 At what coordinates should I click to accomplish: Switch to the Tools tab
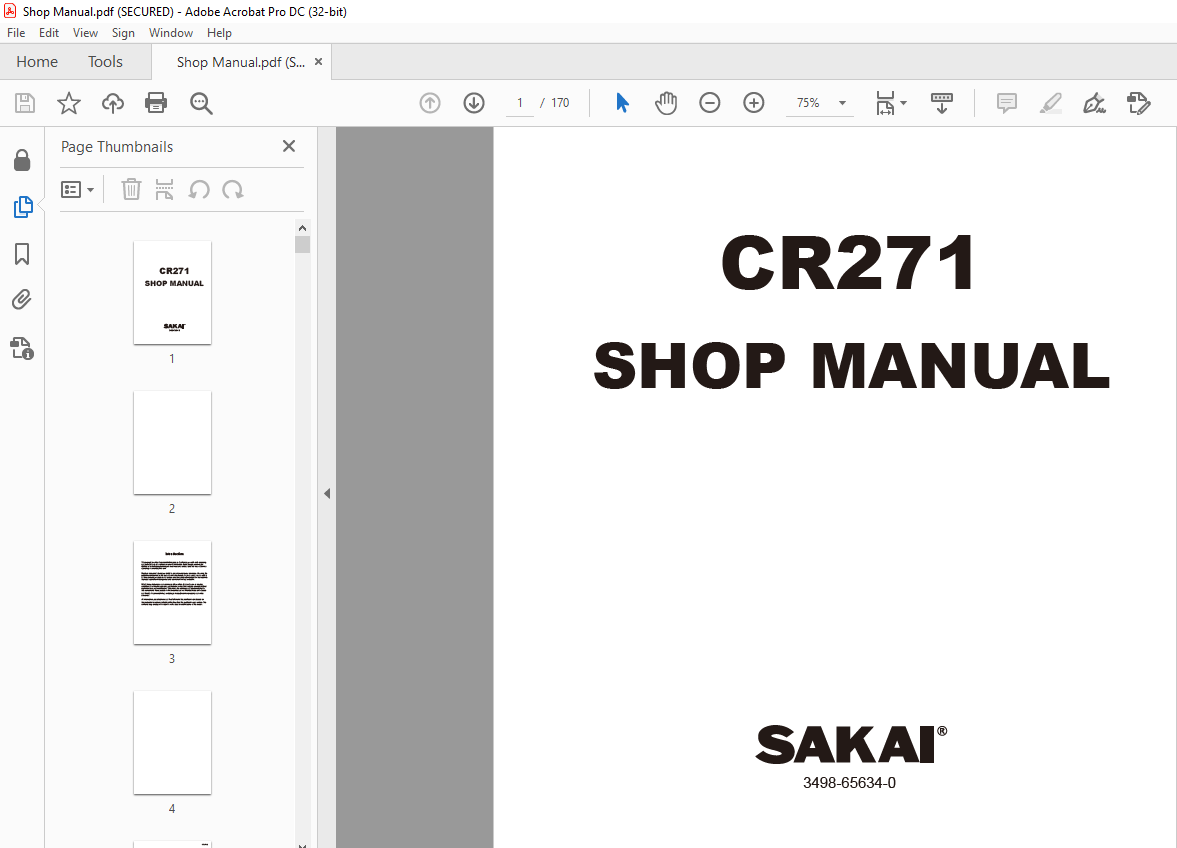tap(105, 62)
